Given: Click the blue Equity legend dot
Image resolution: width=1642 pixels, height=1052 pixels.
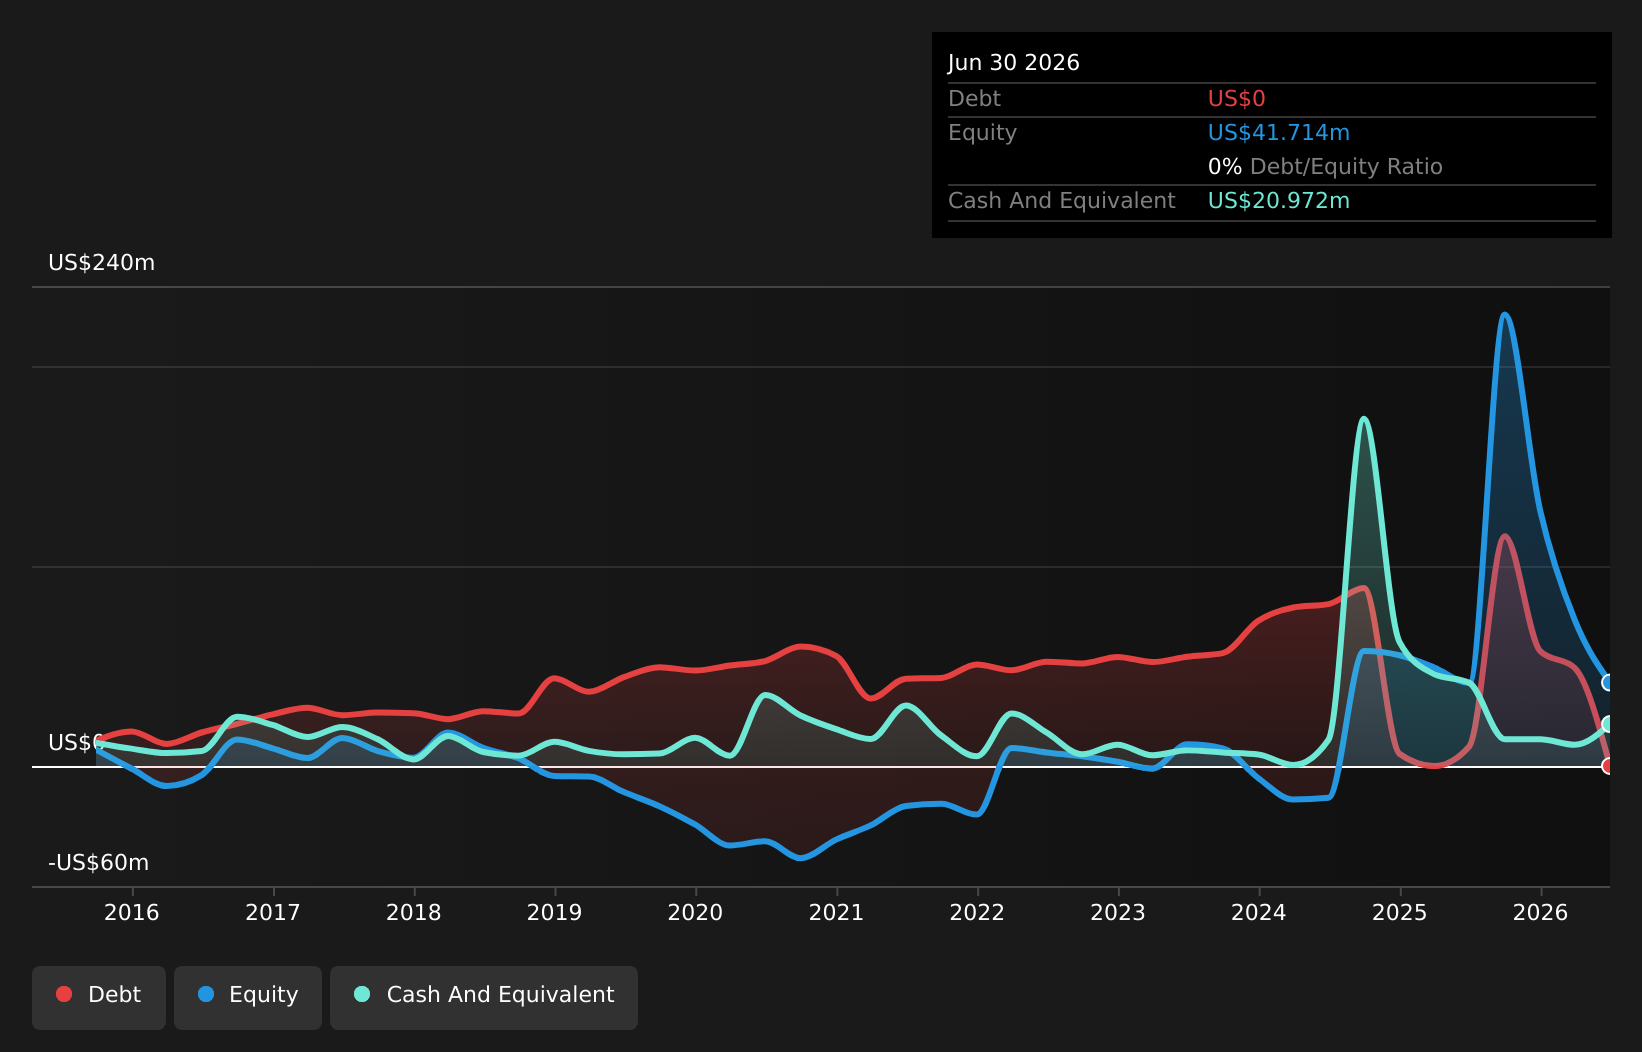Looking at the screenshot, I should click(x=206, y=994).
